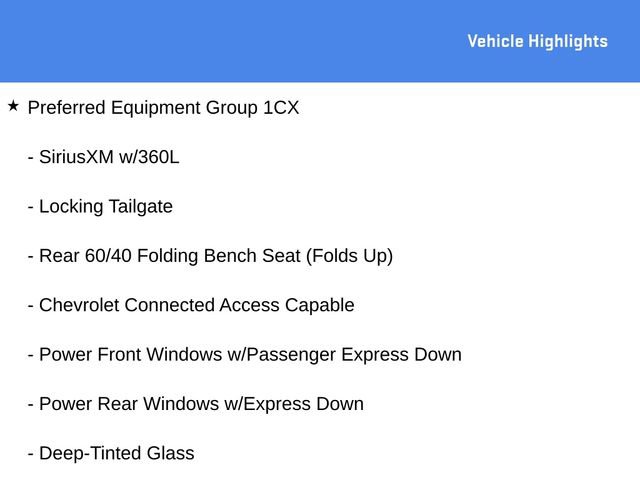Click the word Chevrolet
The width and height of the screenshot is (640, 480).
pos(79,305)
